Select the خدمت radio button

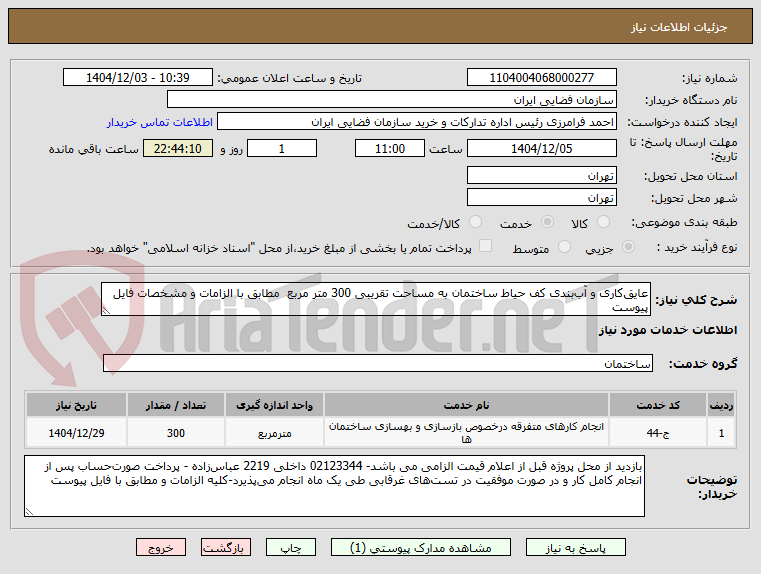pyautogui.click(x=547, y=222)
